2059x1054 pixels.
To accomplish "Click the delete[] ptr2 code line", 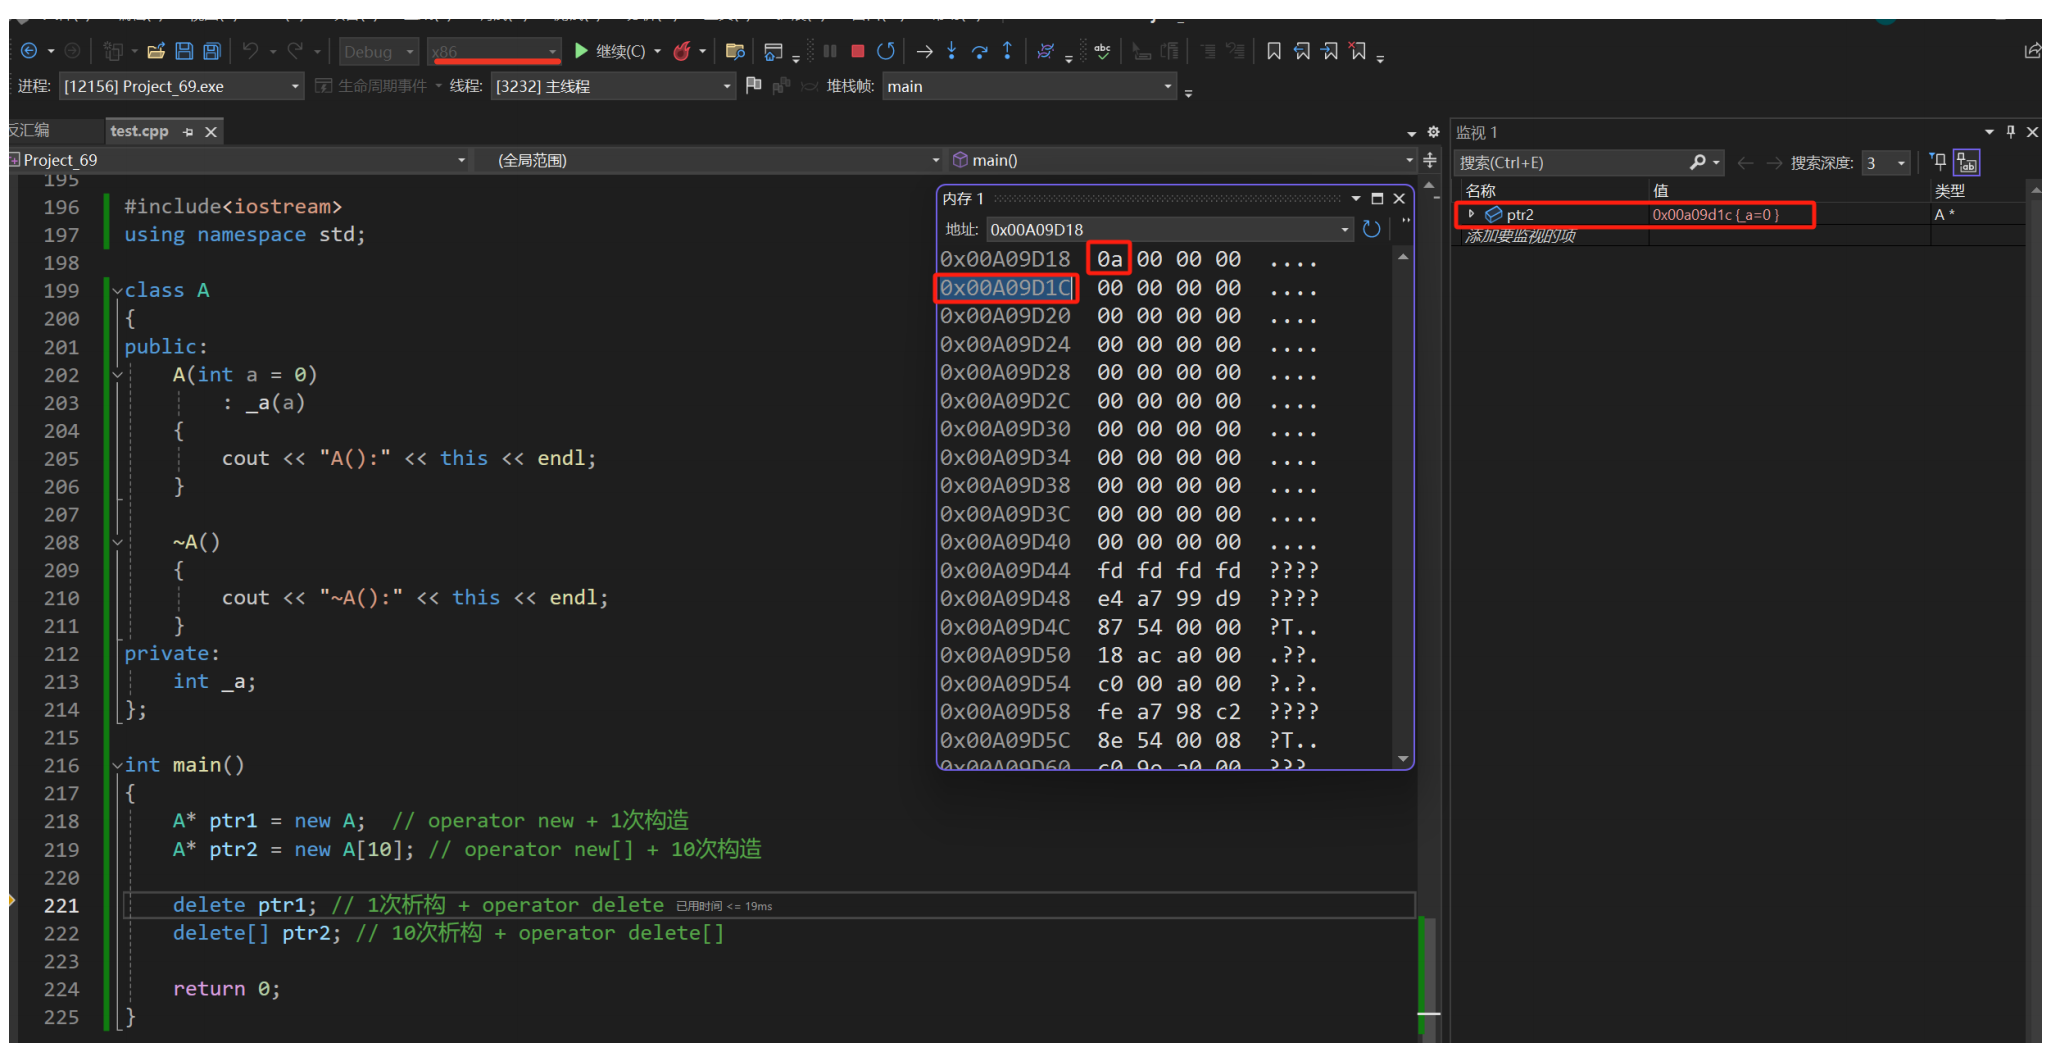I will coord(448,933).
